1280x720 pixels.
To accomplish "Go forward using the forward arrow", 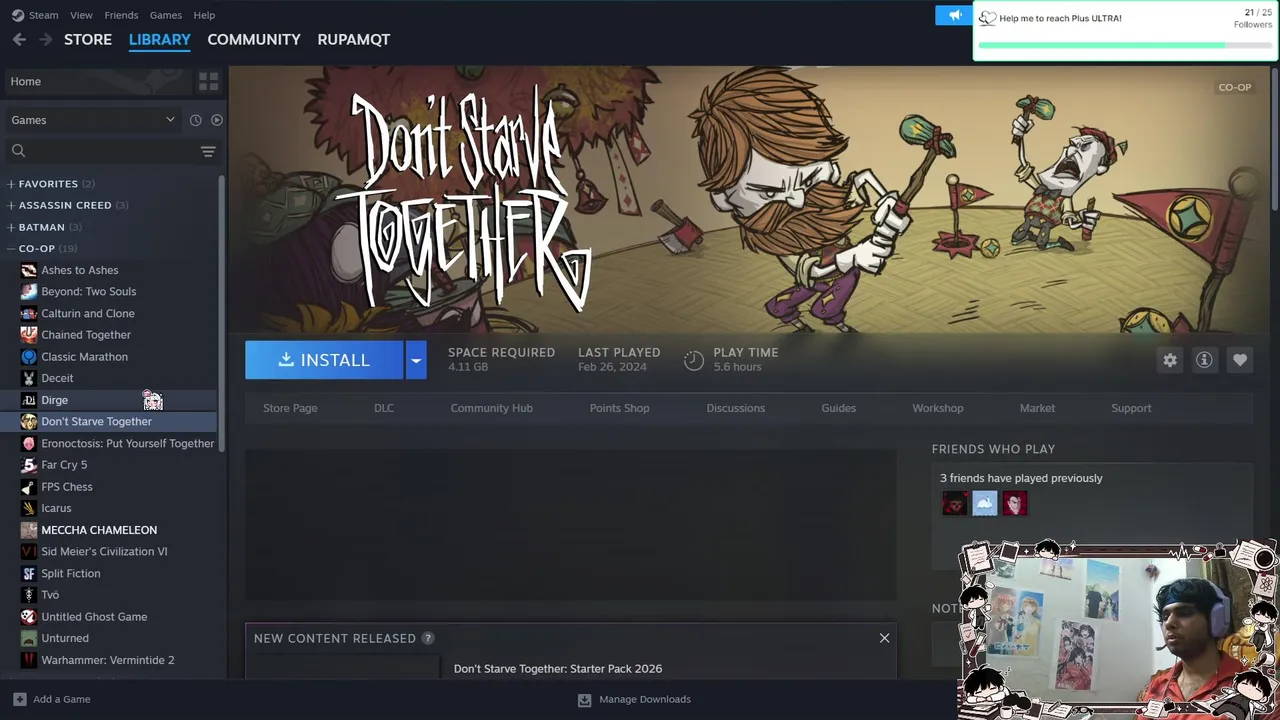I will click(45, 40).
